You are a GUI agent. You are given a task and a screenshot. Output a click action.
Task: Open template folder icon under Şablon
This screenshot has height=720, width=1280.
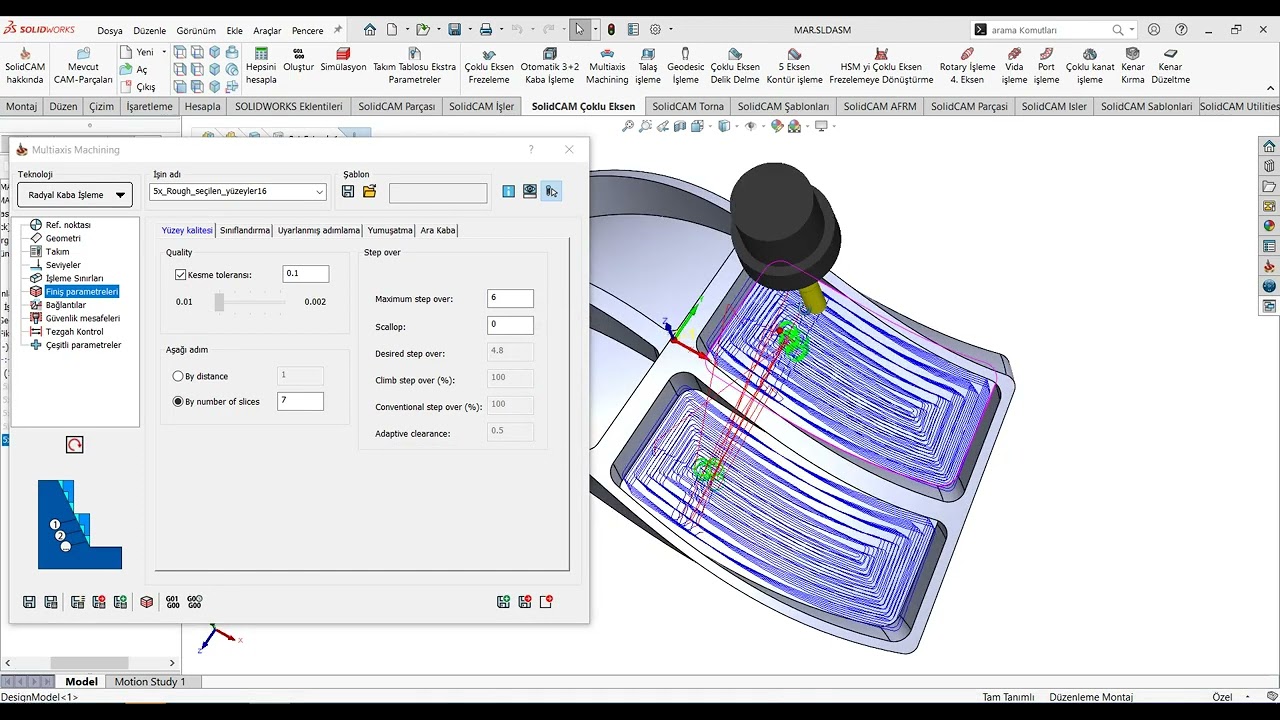click(x=369, y=191)
